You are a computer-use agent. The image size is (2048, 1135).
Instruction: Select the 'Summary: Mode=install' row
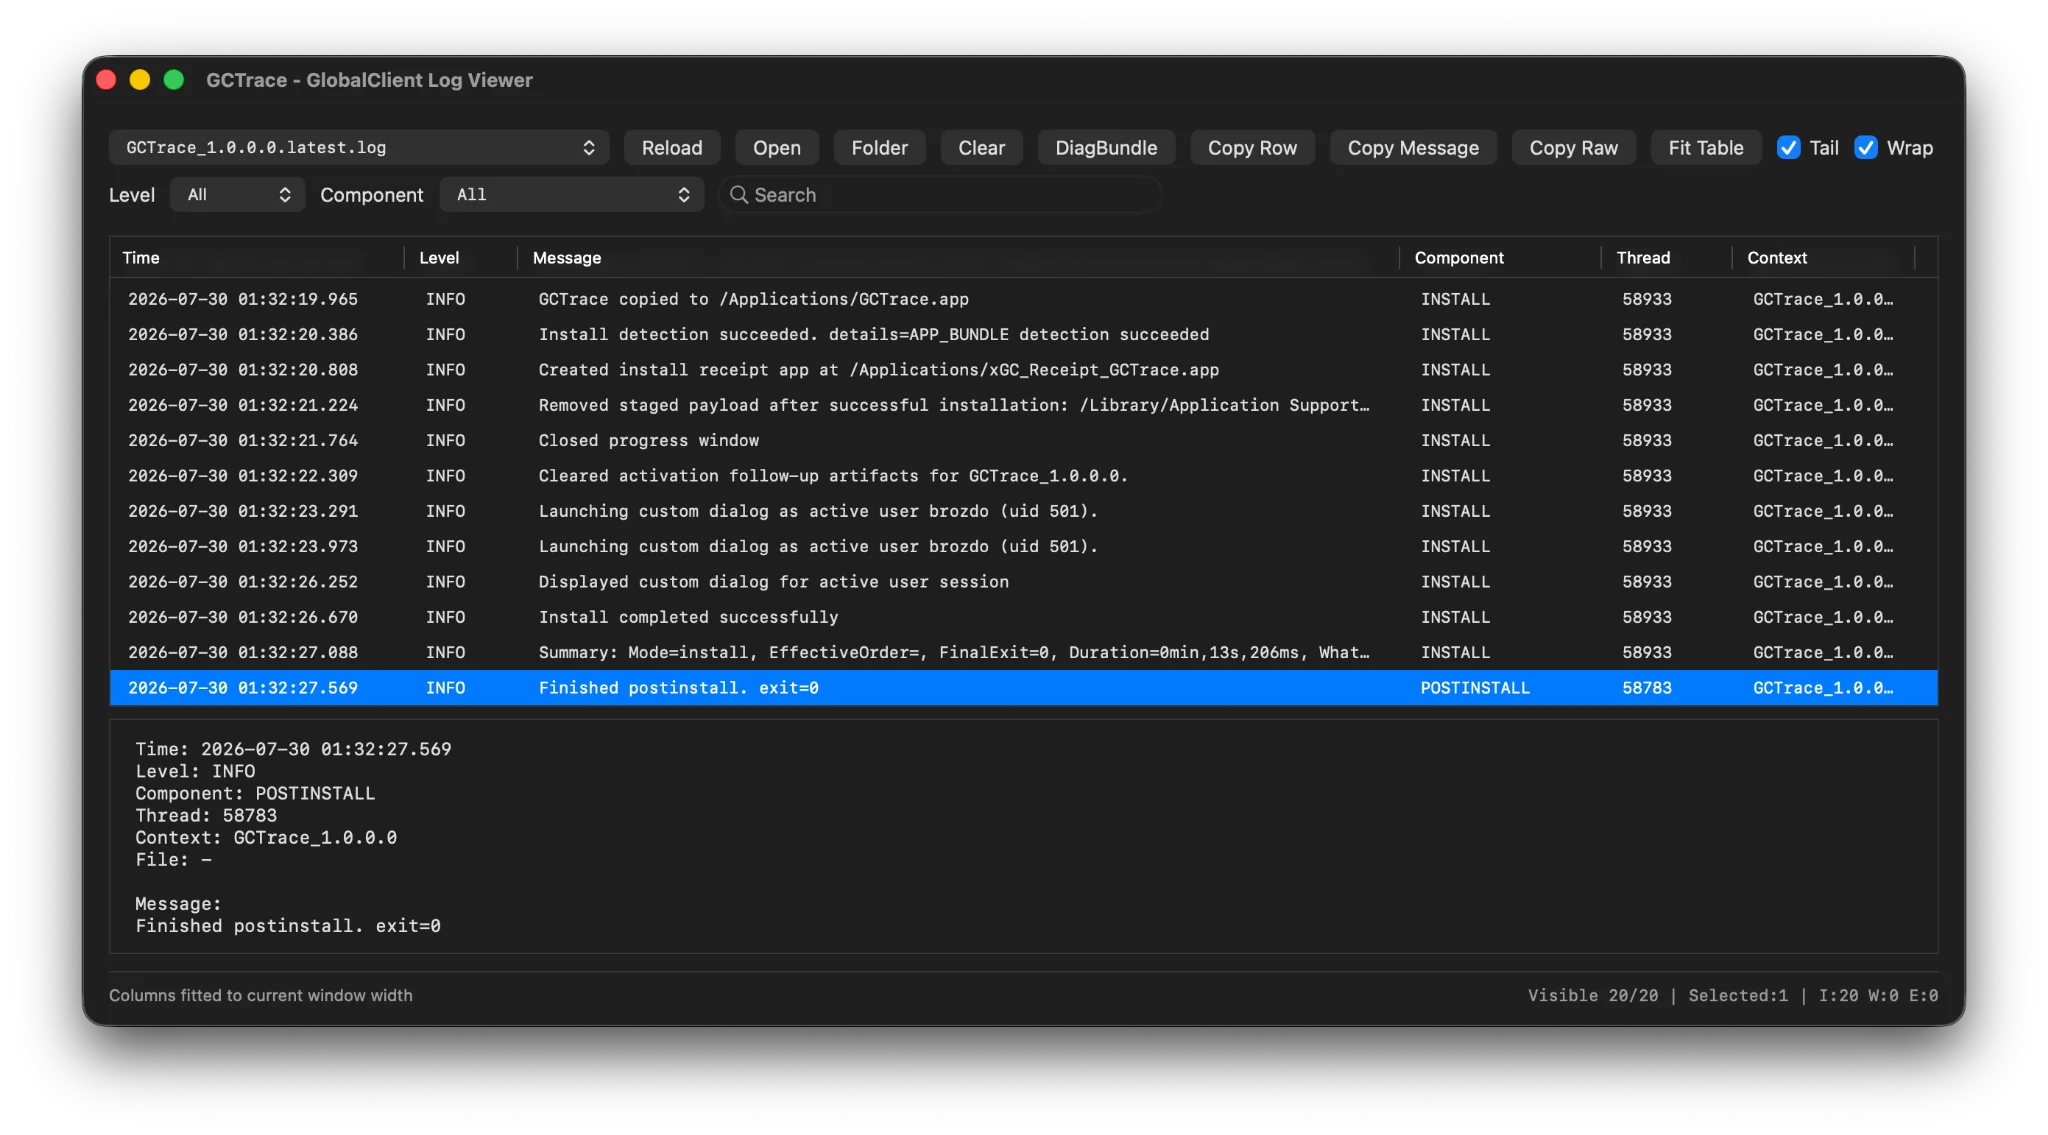(x=1023, y=653)
